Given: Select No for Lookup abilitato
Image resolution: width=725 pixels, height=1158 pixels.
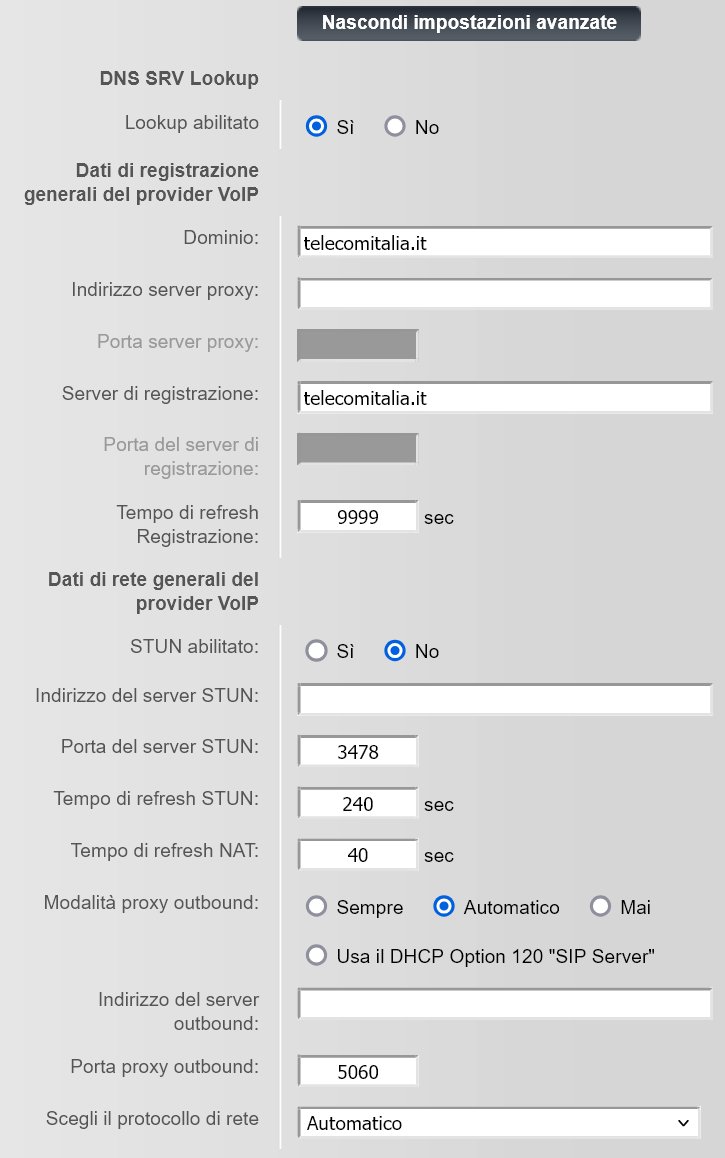Looking at the screenshot, I should 395,127.
